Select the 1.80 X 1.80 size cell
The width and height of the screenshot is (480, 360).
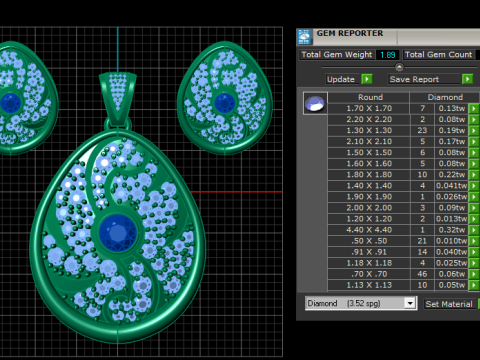(369, 174)
